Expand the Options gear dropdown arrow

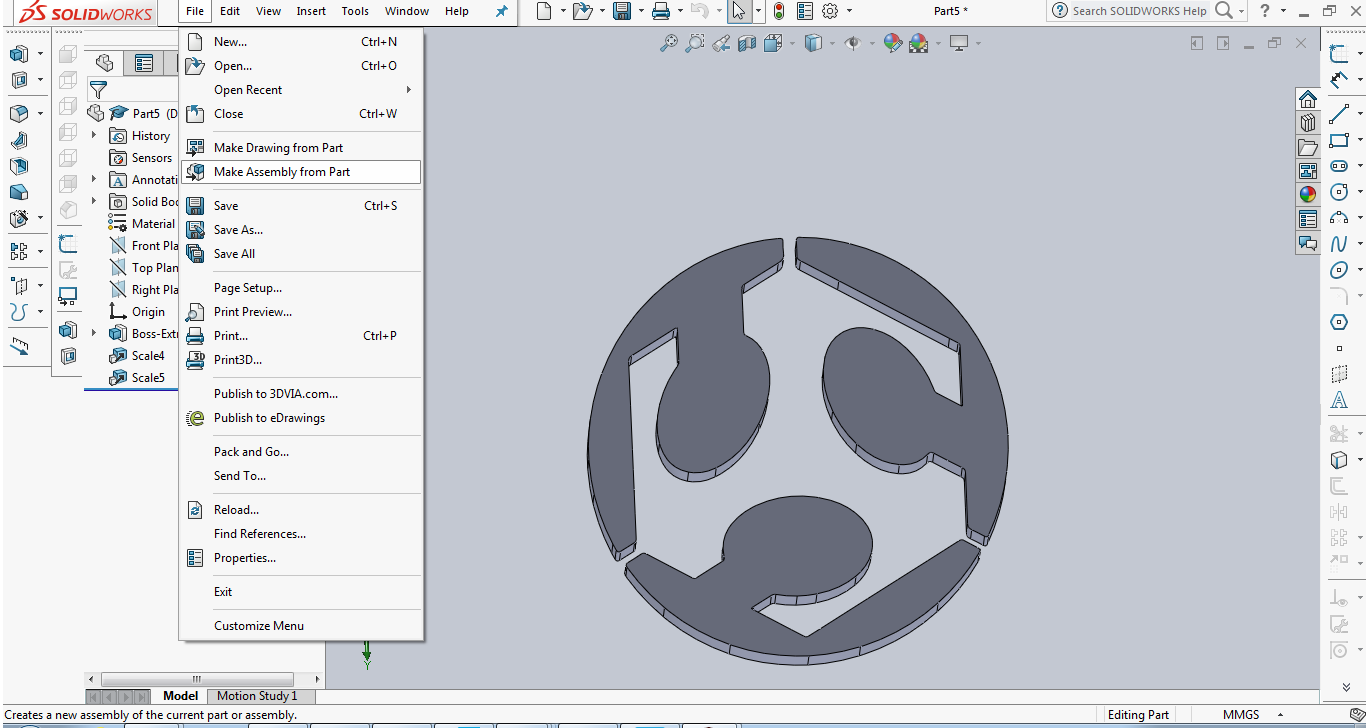tap(849, 11)
